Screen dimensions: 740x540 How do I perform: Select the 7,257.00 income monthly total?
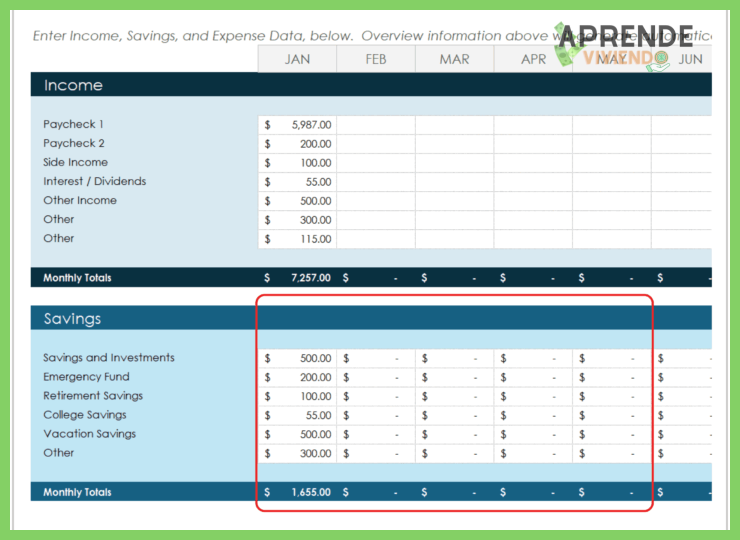(x=297, y=278)
